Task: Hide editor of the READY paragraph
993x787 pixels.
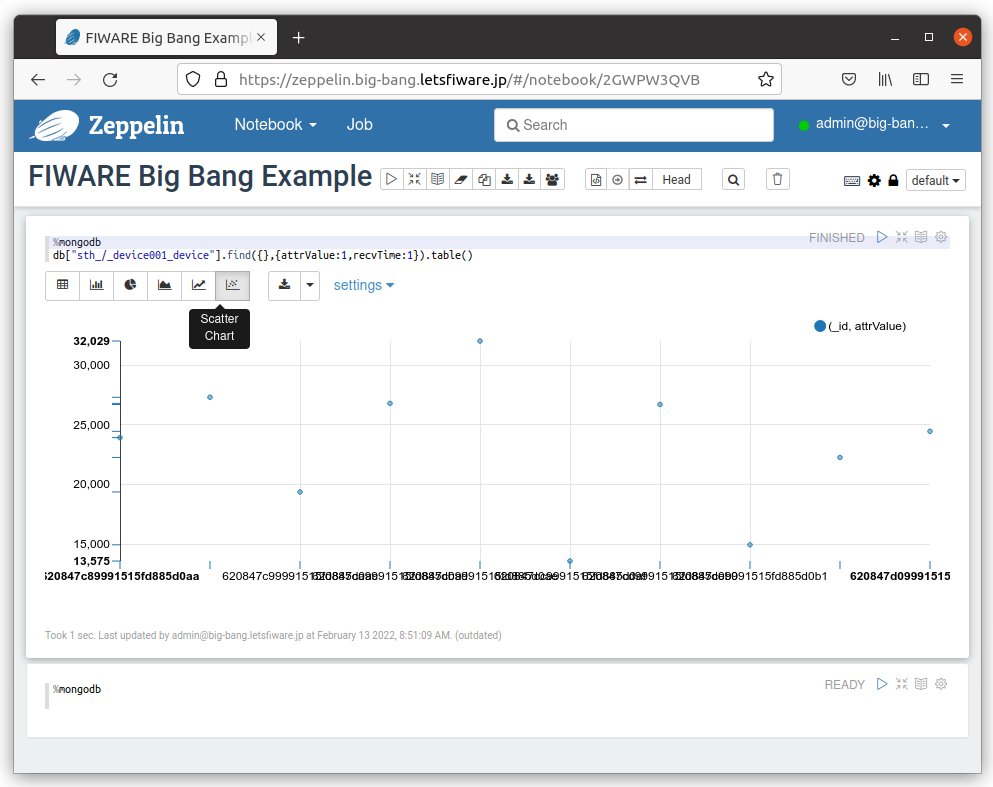Action: click(902, 684)
